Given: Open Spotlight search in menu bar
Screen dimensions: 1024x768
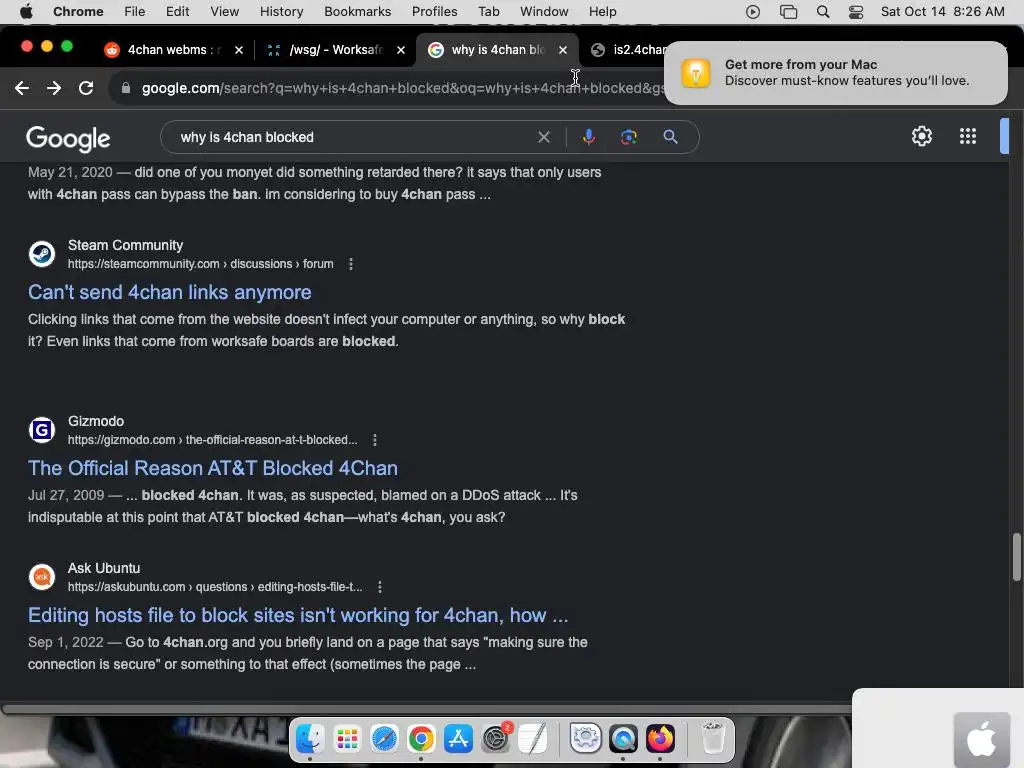Looking at the screenshot, I should 823,12.
